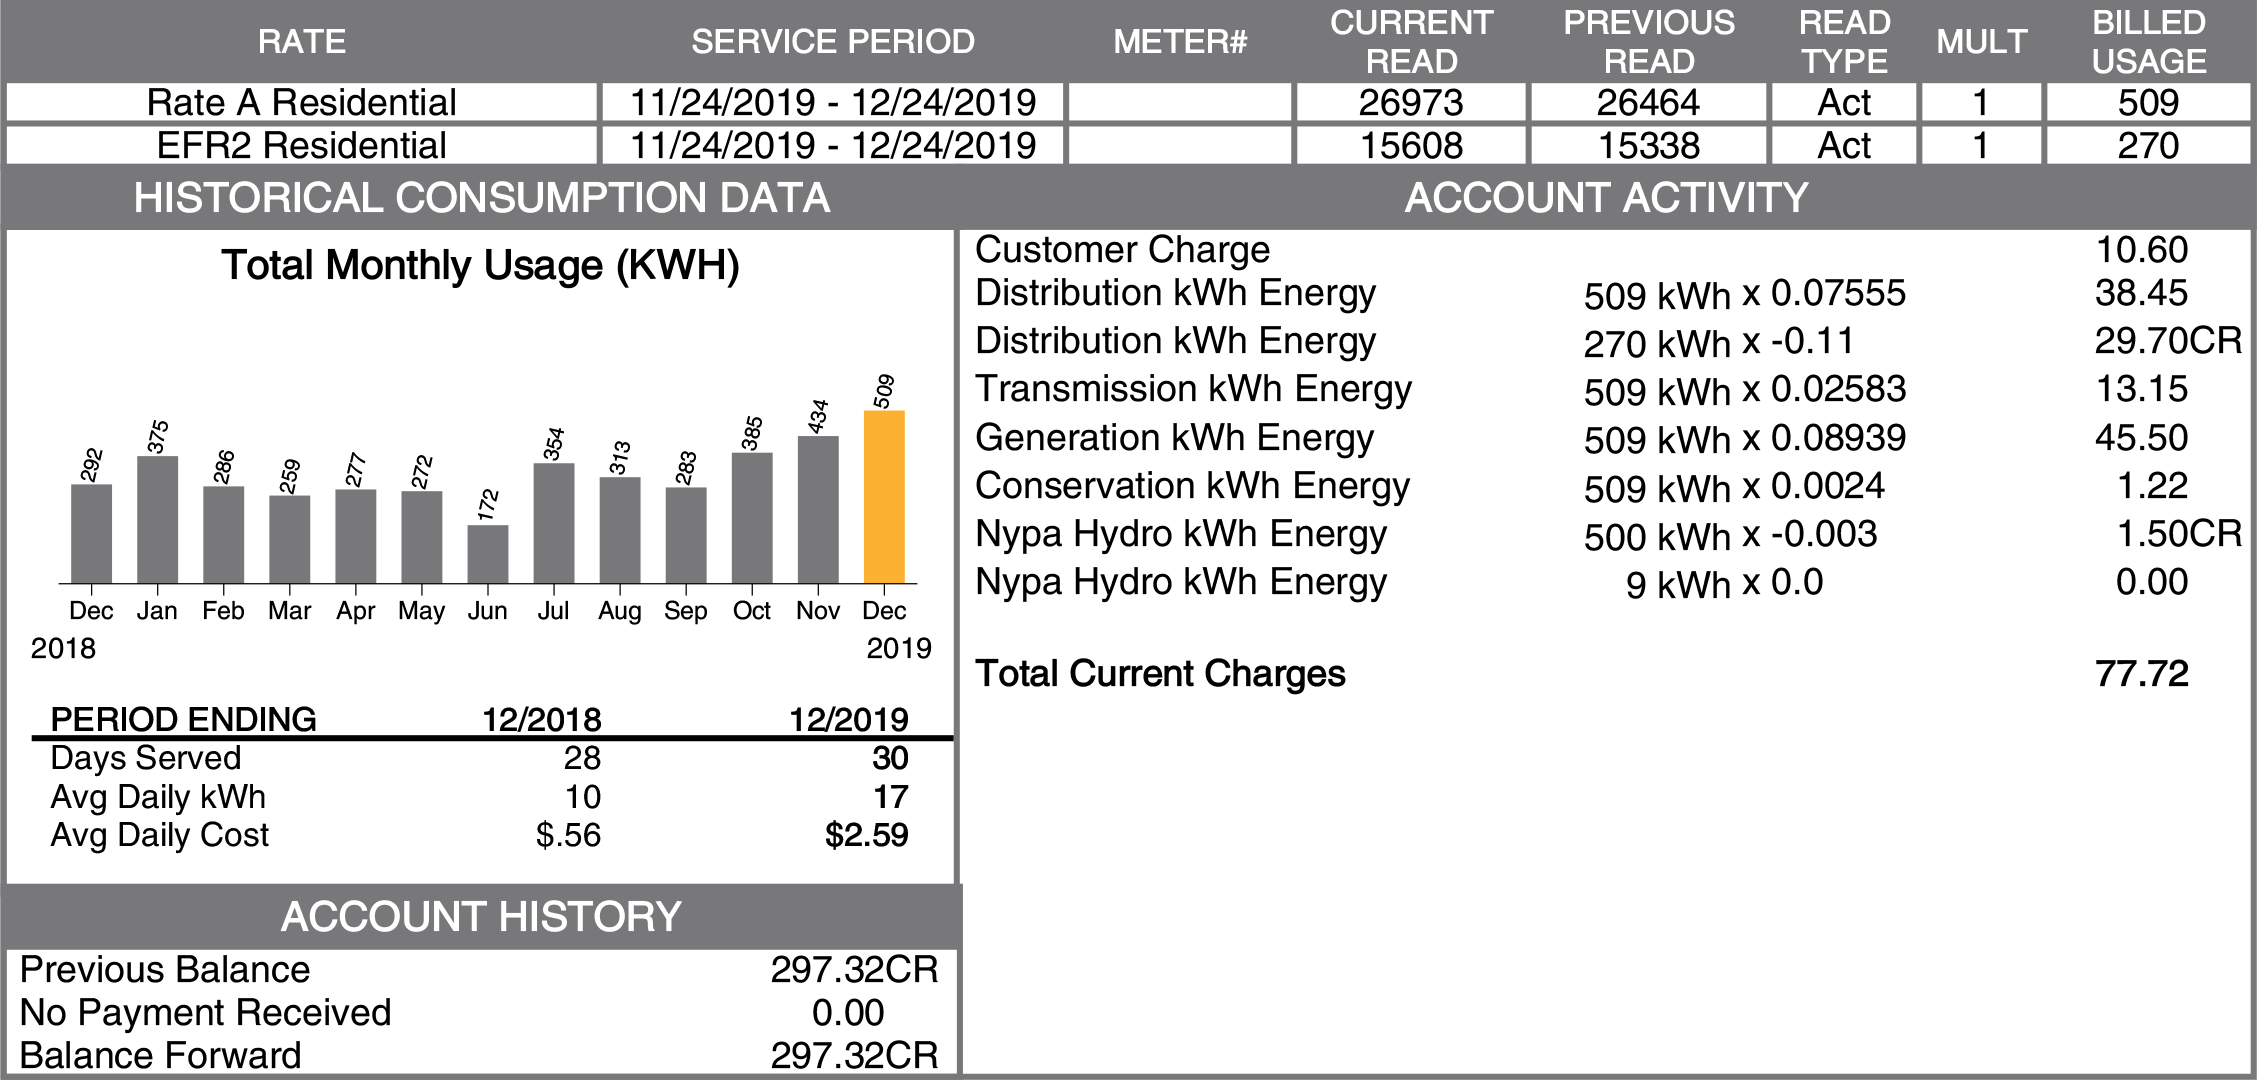This screenshot has height=1080, width=2257.
Task: Select the Historical Consumption Data header
Action: coord(481,198)
